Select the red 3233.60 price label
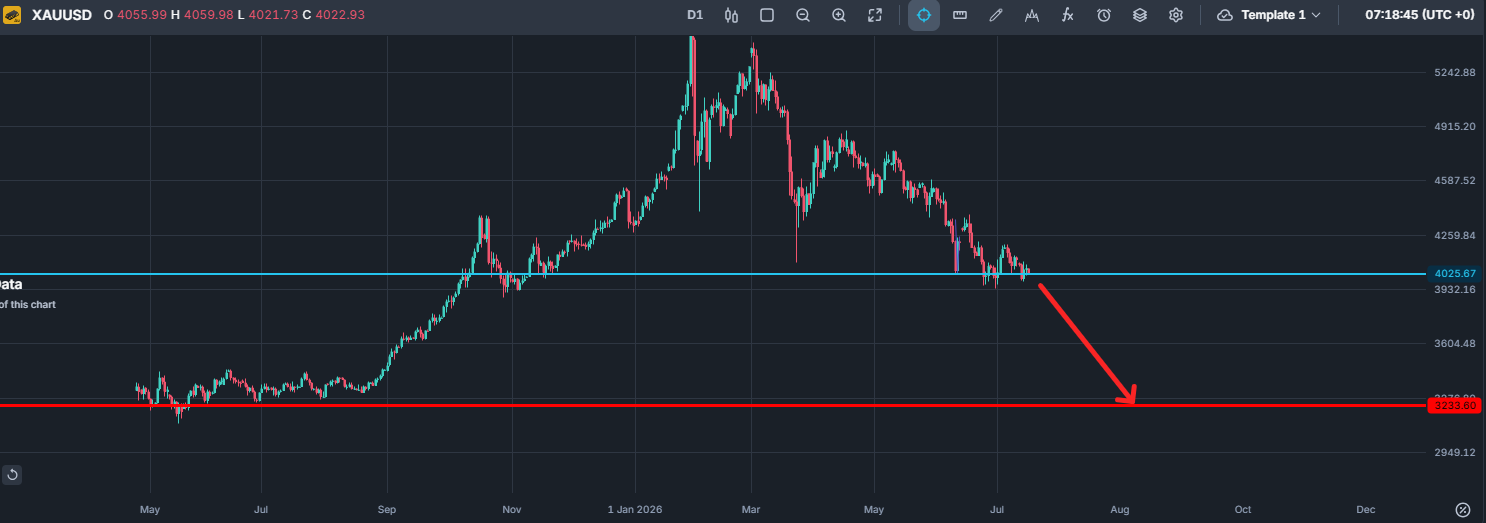 pyautogui.click(x=1455, y=405)
